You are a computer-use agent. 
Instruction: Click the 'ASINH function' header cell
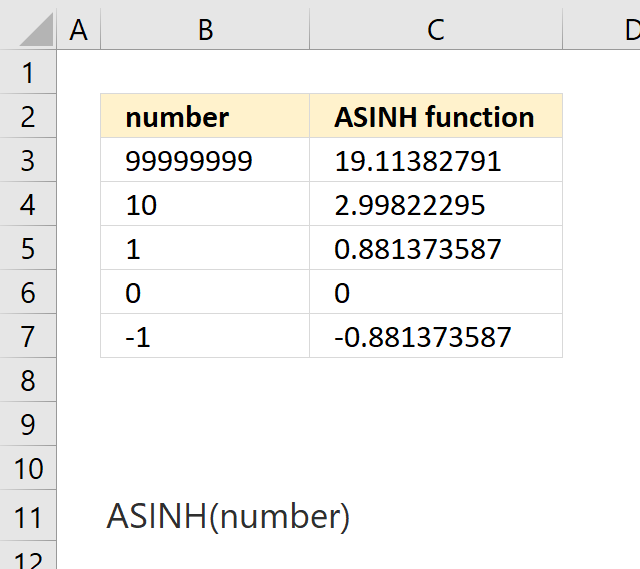point(436,116)
